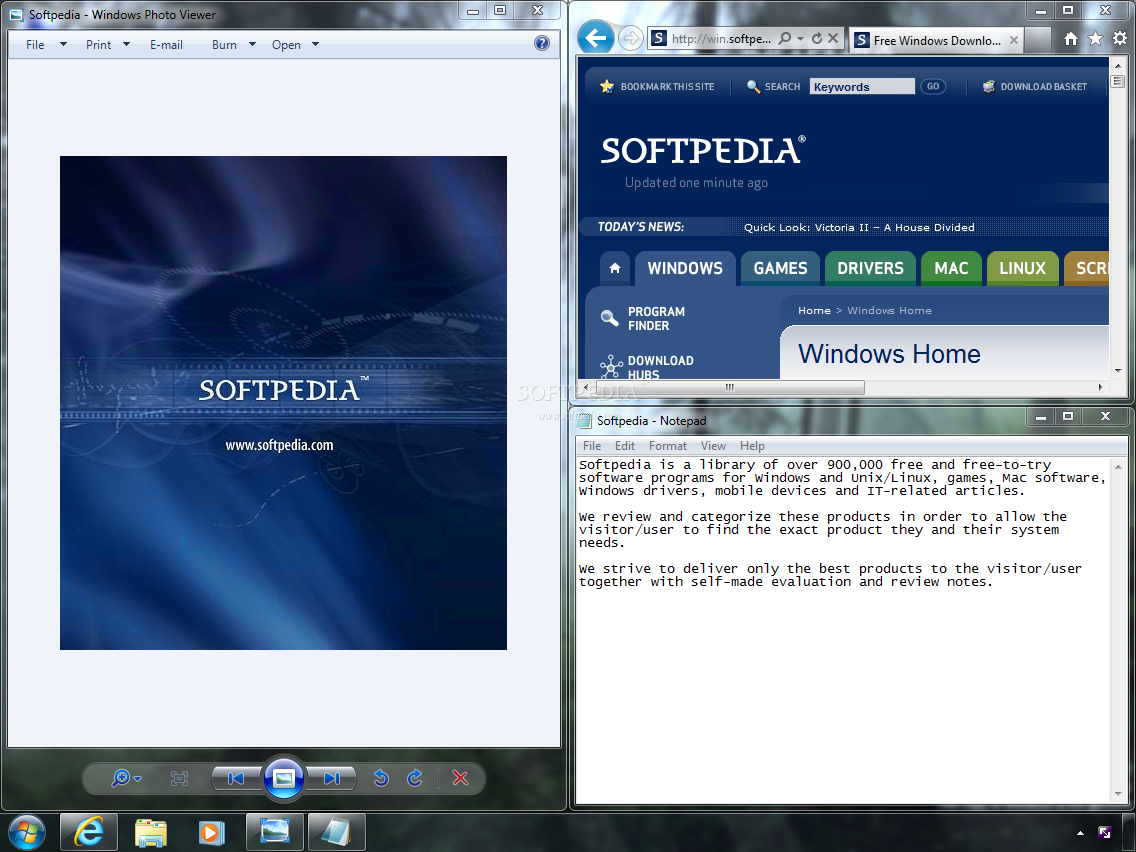
Task: Click Internet Explorer taskbar icon
Action: [x=88, y=831]
